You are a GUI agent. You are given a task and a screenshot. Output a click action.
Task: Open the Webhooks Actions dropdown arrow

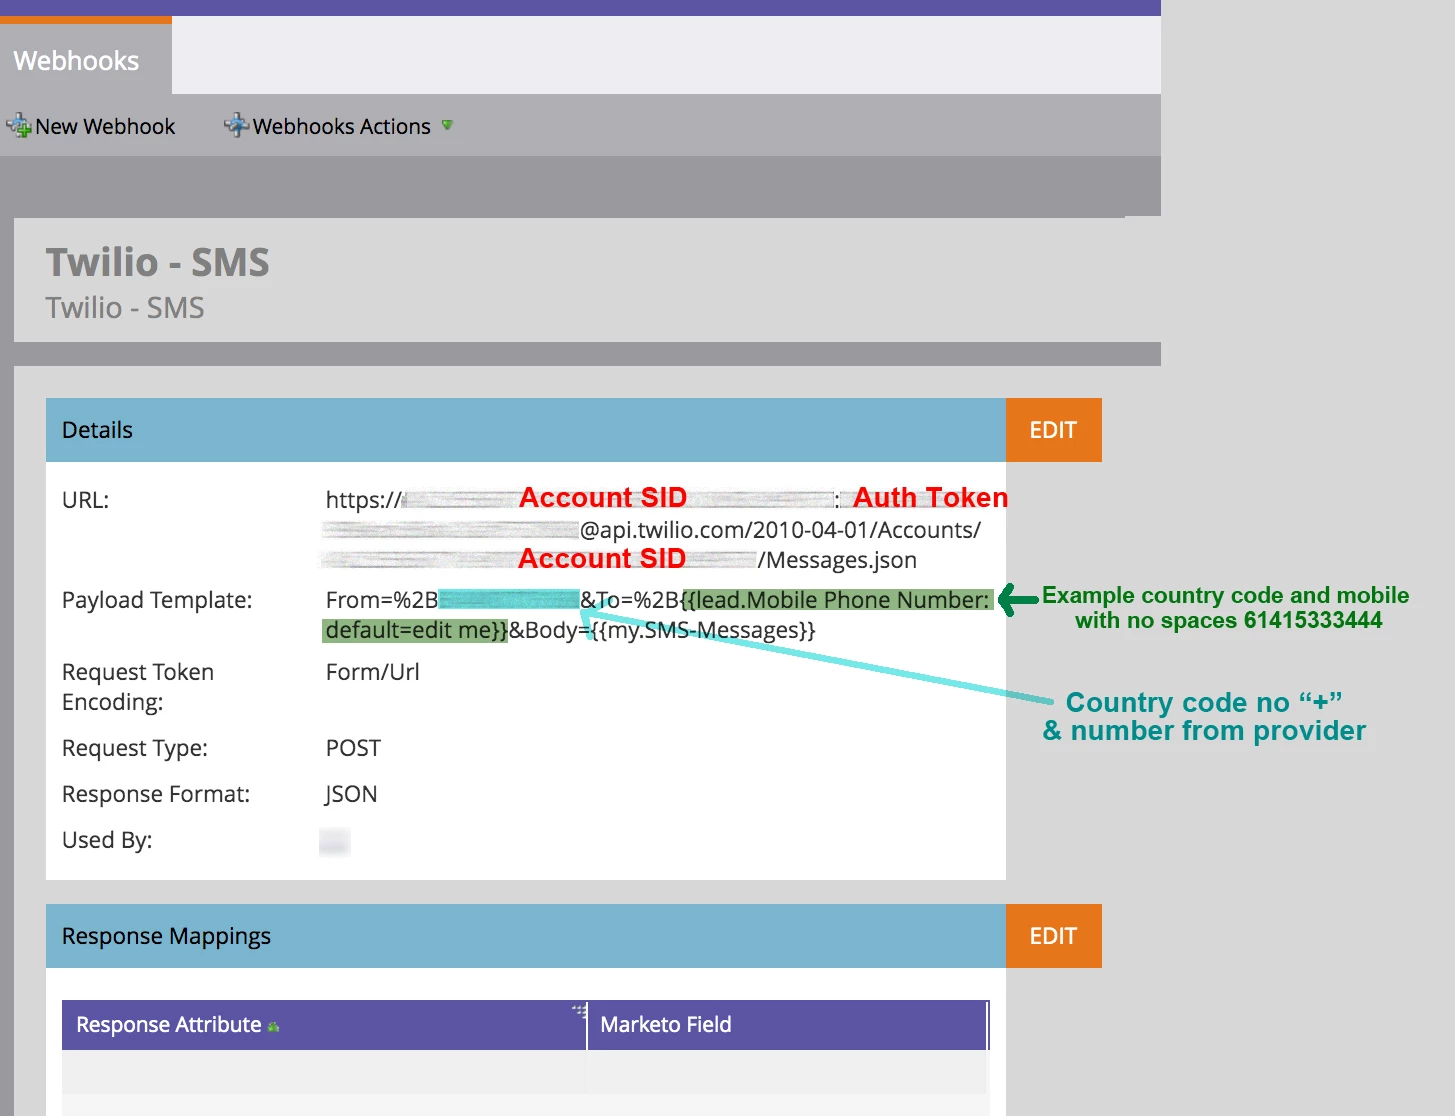pos(447,125)
